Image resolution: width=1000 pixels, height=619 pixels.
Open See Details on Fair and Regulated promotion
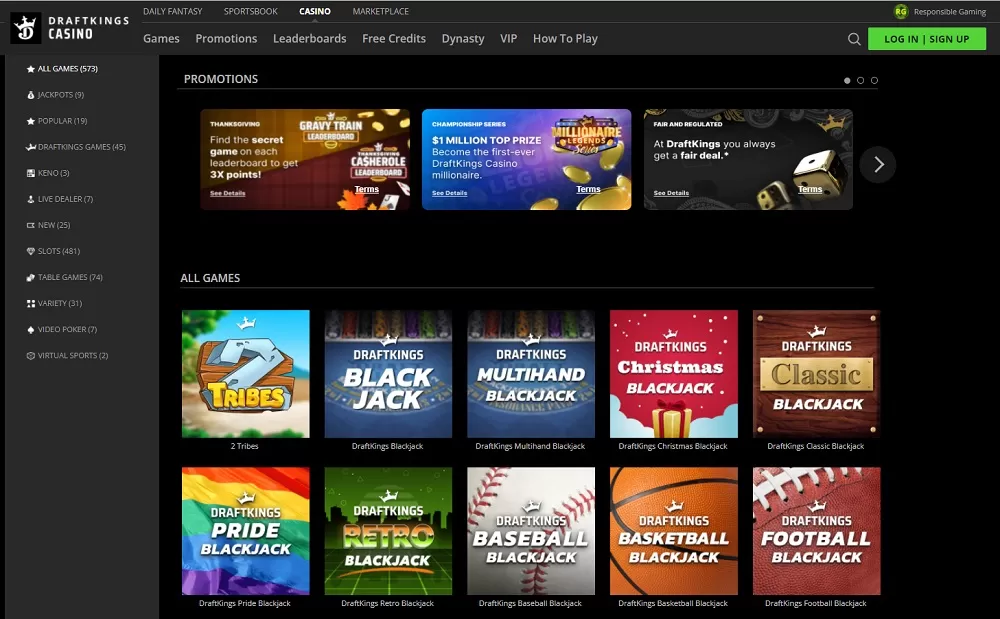point(671,193)
